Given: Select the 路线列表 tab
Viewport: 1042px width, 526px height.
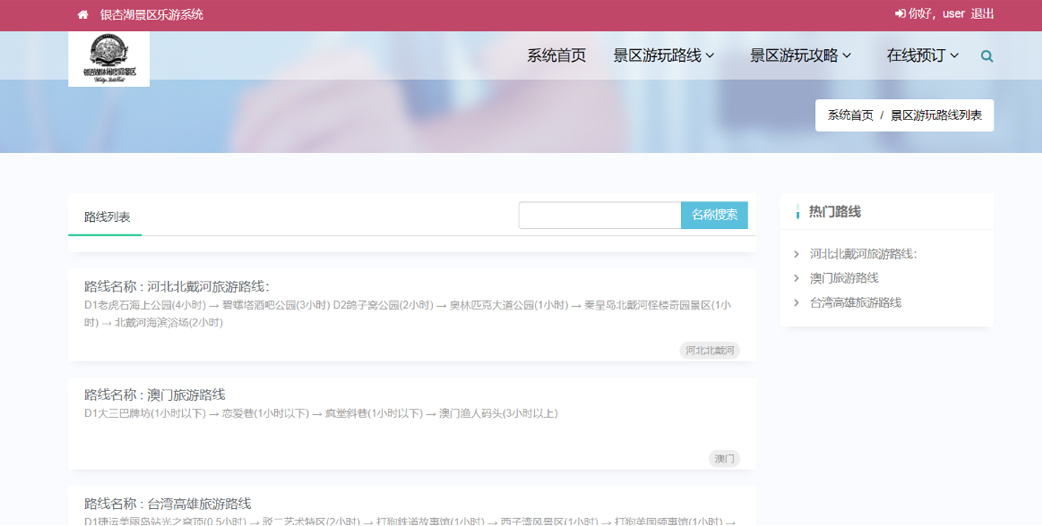Looking at the screenshot, I should tap(107, 217).
